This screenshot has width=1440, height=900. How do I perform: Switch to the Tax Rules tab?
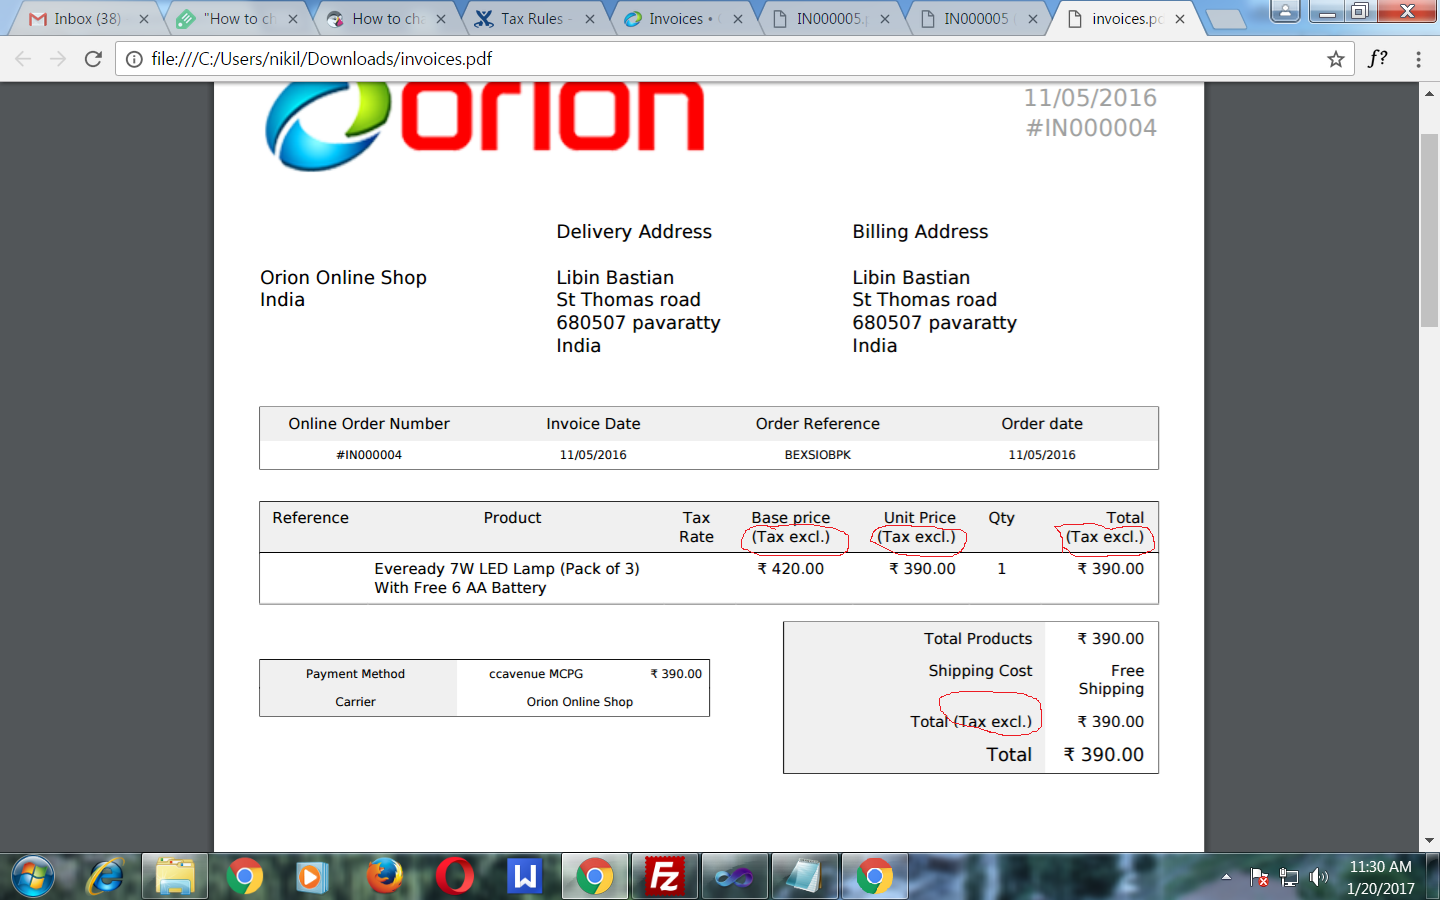click(535, 19)
